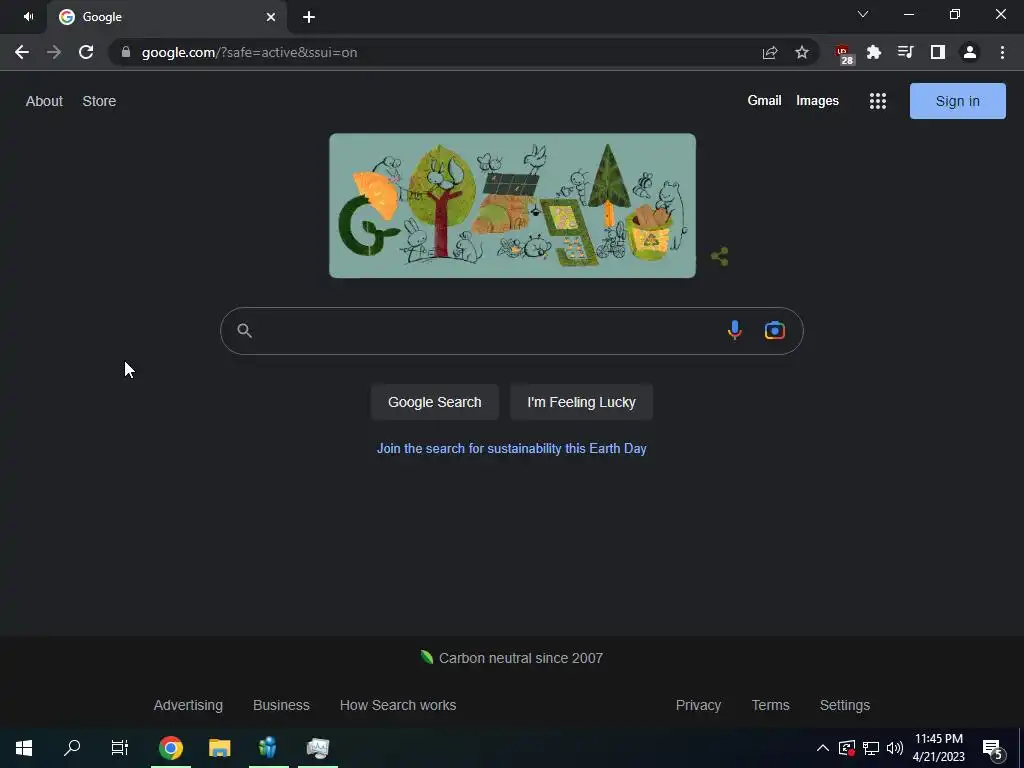Open the Earth Day sustainability link
The width and height of the screenshot is (1024, 768).
(511, 449)
